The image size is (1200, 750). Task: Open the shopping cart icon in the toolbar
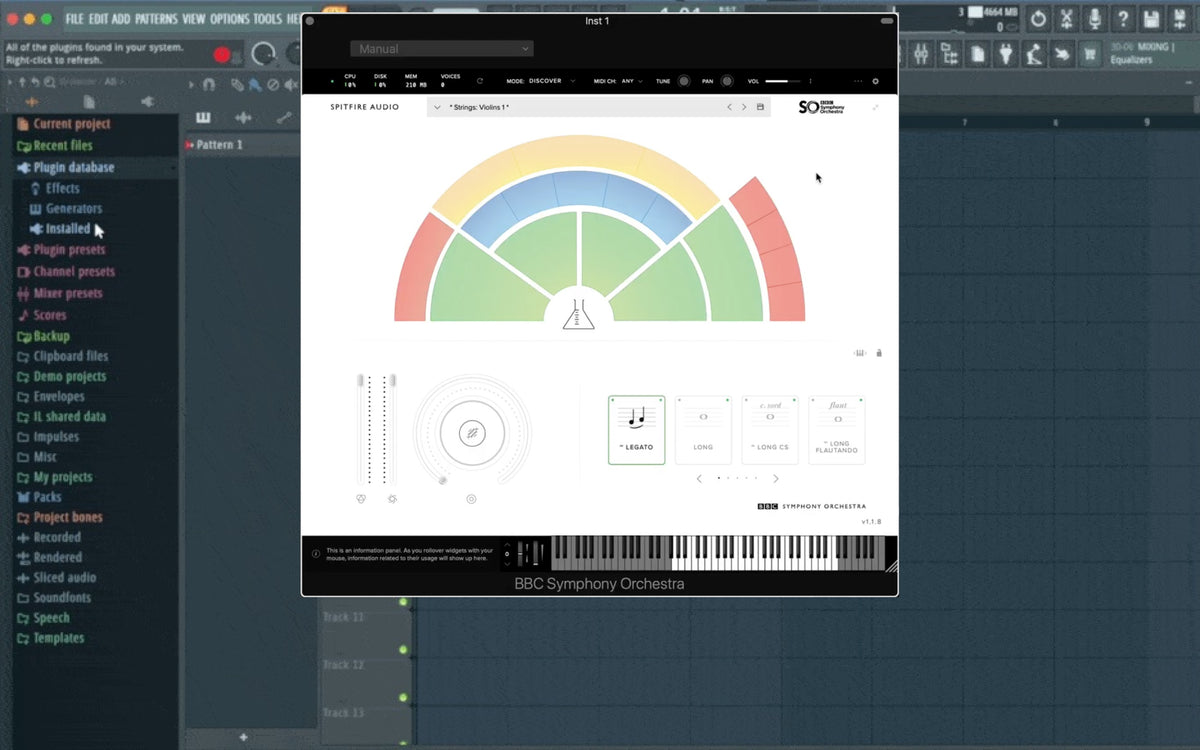(1089, 54)
